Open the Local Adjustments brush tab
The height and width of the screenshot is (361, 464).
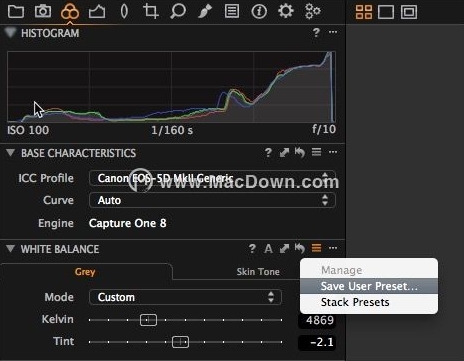205,11
